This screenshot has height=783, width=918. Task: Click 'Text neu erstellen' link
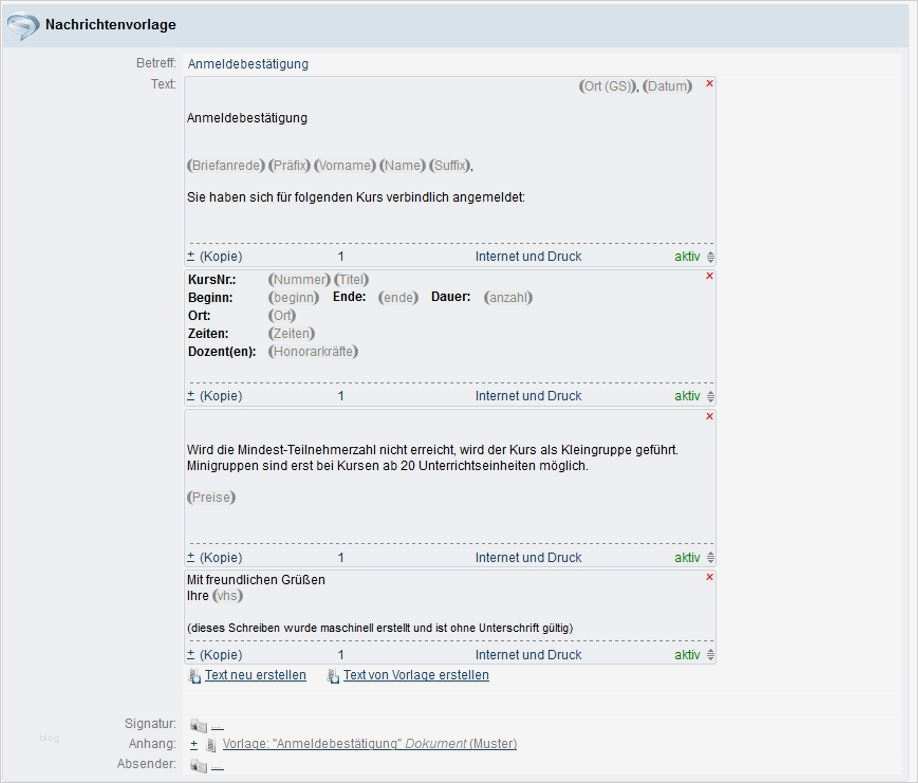click(255, 675)
